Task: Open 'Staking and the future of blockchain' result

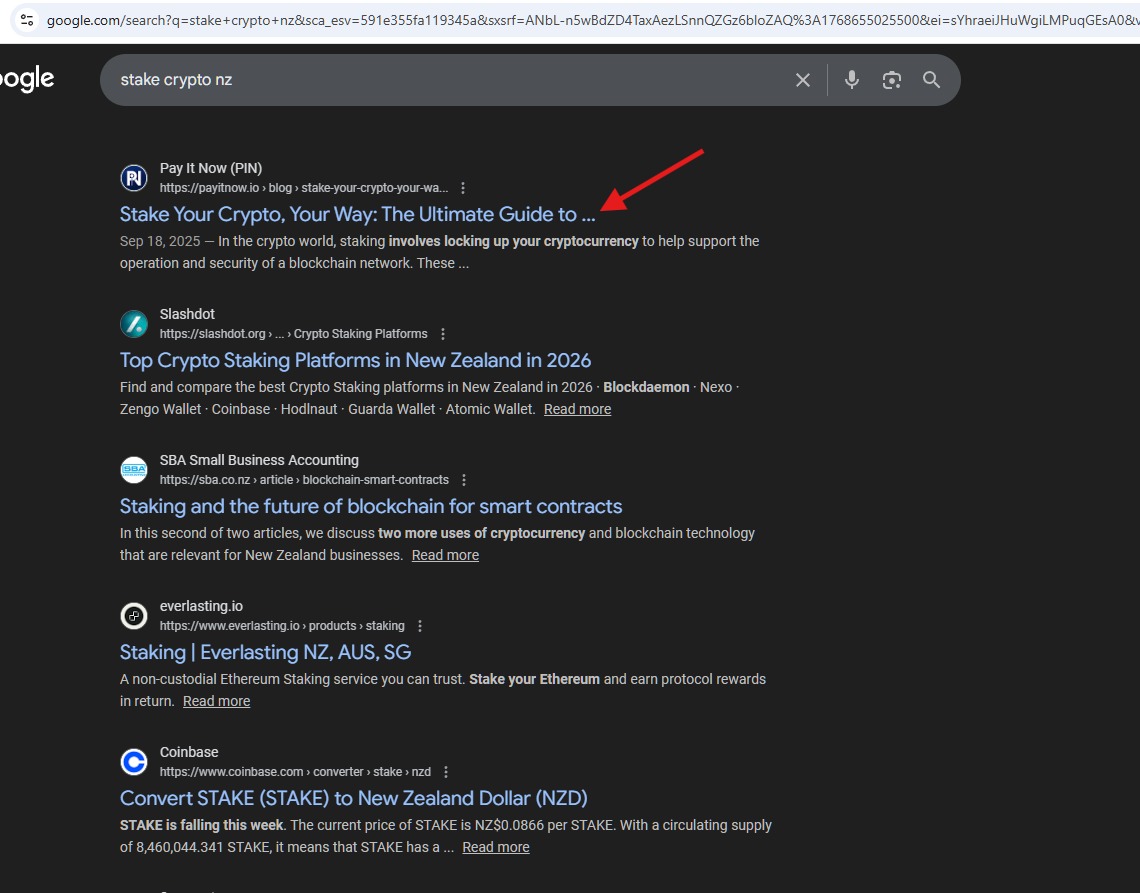Action: click(x=371, y=507)
